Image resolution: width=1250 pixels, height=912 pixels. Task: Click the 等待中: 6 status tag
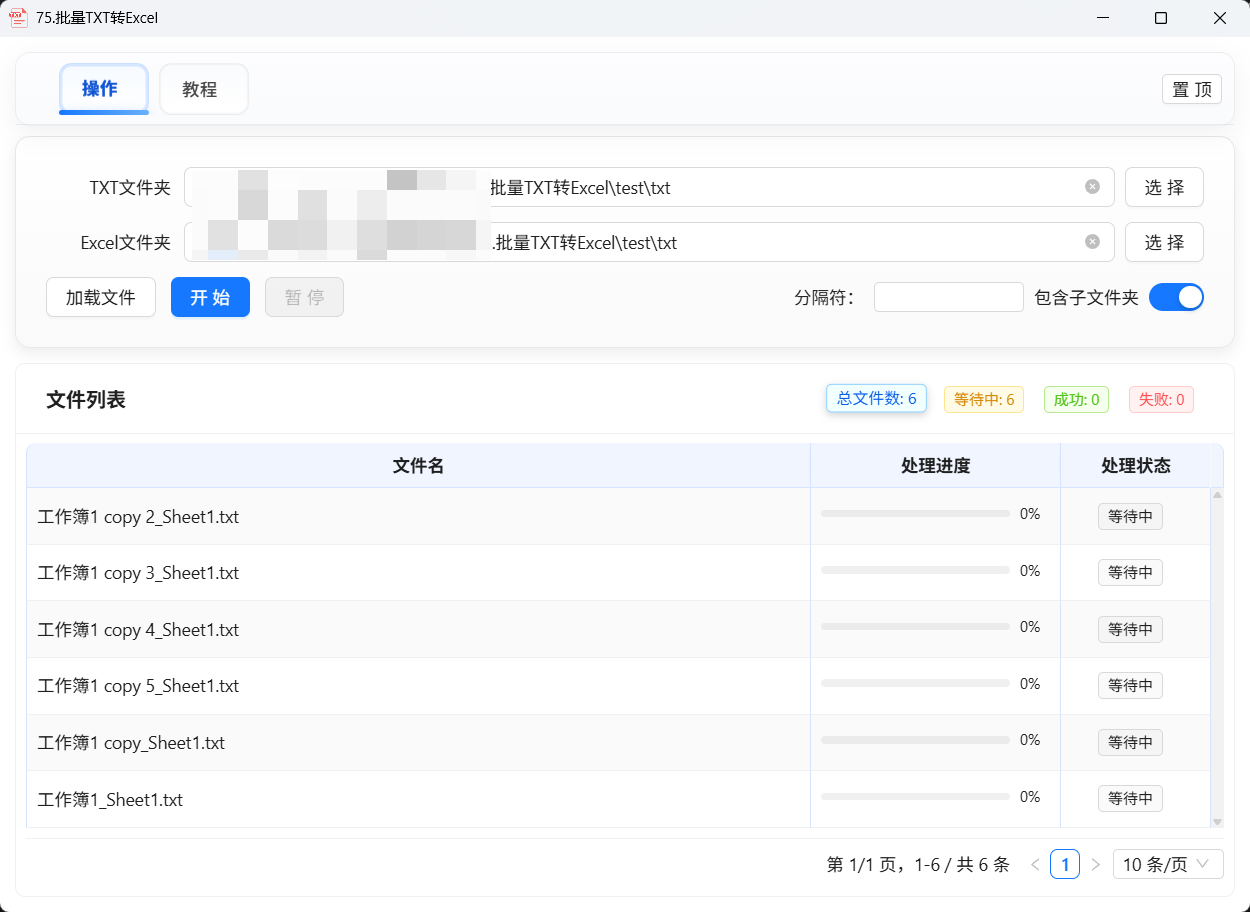pyautogui.click(x=984, y=400)
